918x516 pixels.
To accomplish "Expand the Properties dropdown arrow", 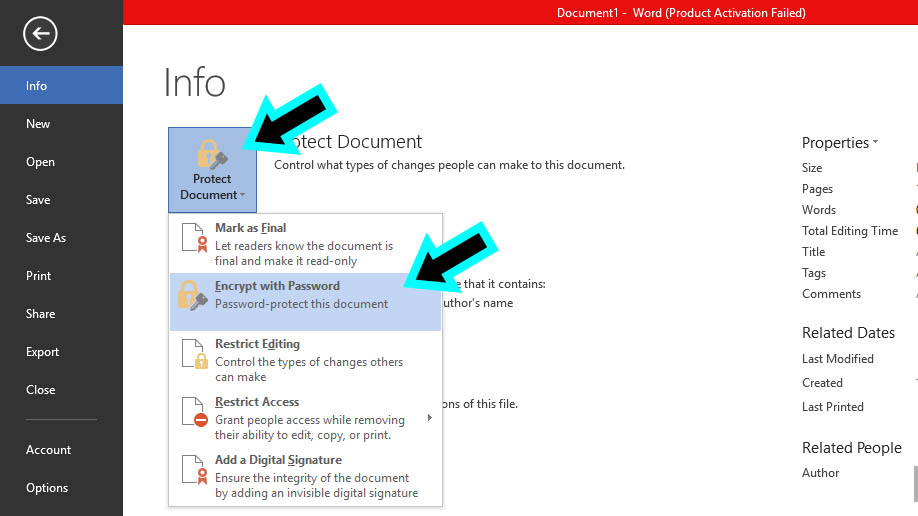I will tap(875, 143).
